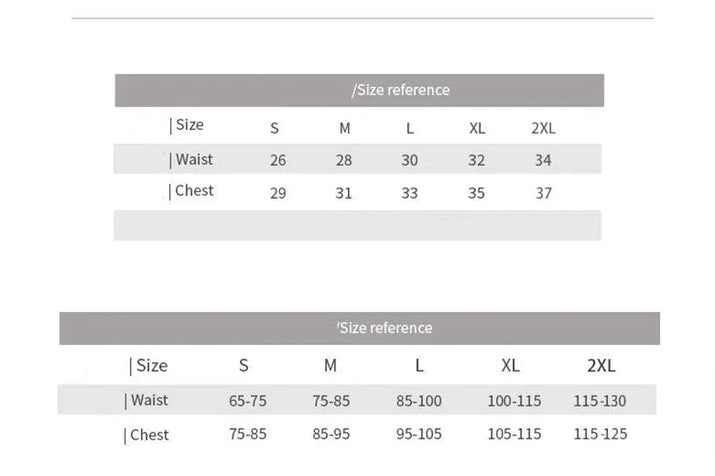Click waist value 26 for size S
Screen dimensions: 715x476
pos(278,160)
